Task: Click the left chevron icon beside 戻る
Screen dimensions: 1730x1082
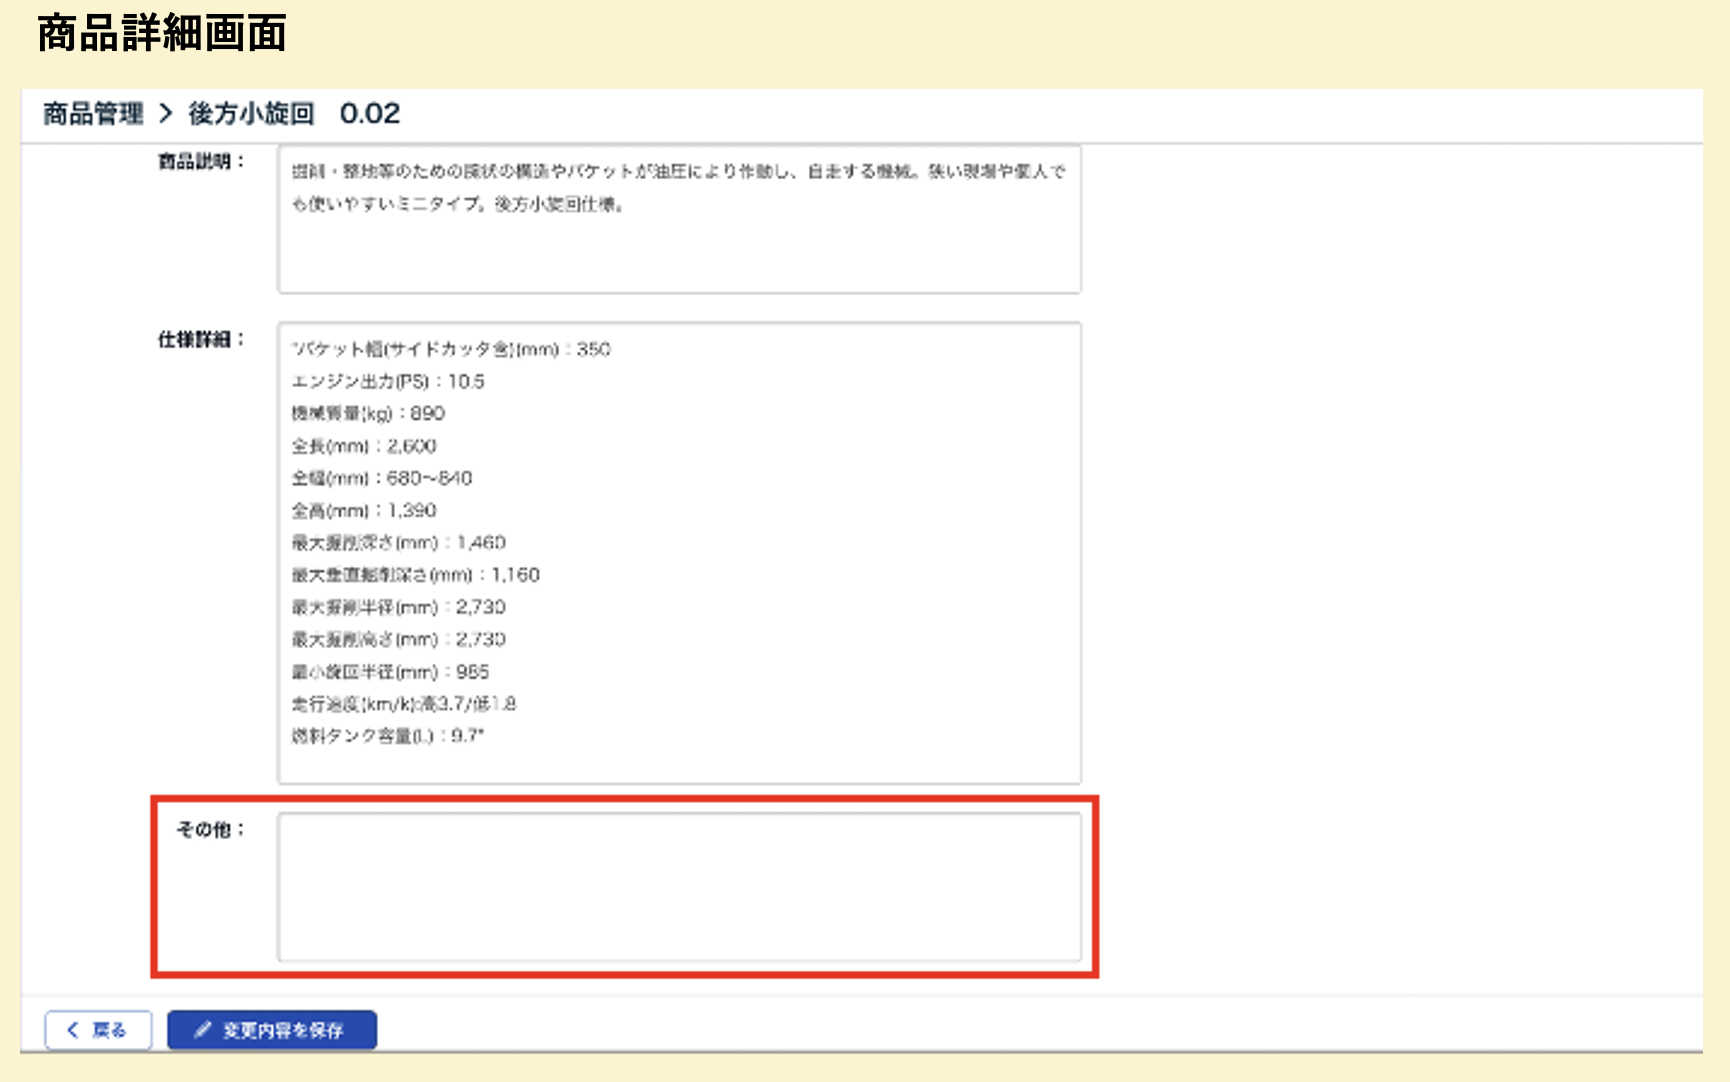Action: tap(72, 1030)
